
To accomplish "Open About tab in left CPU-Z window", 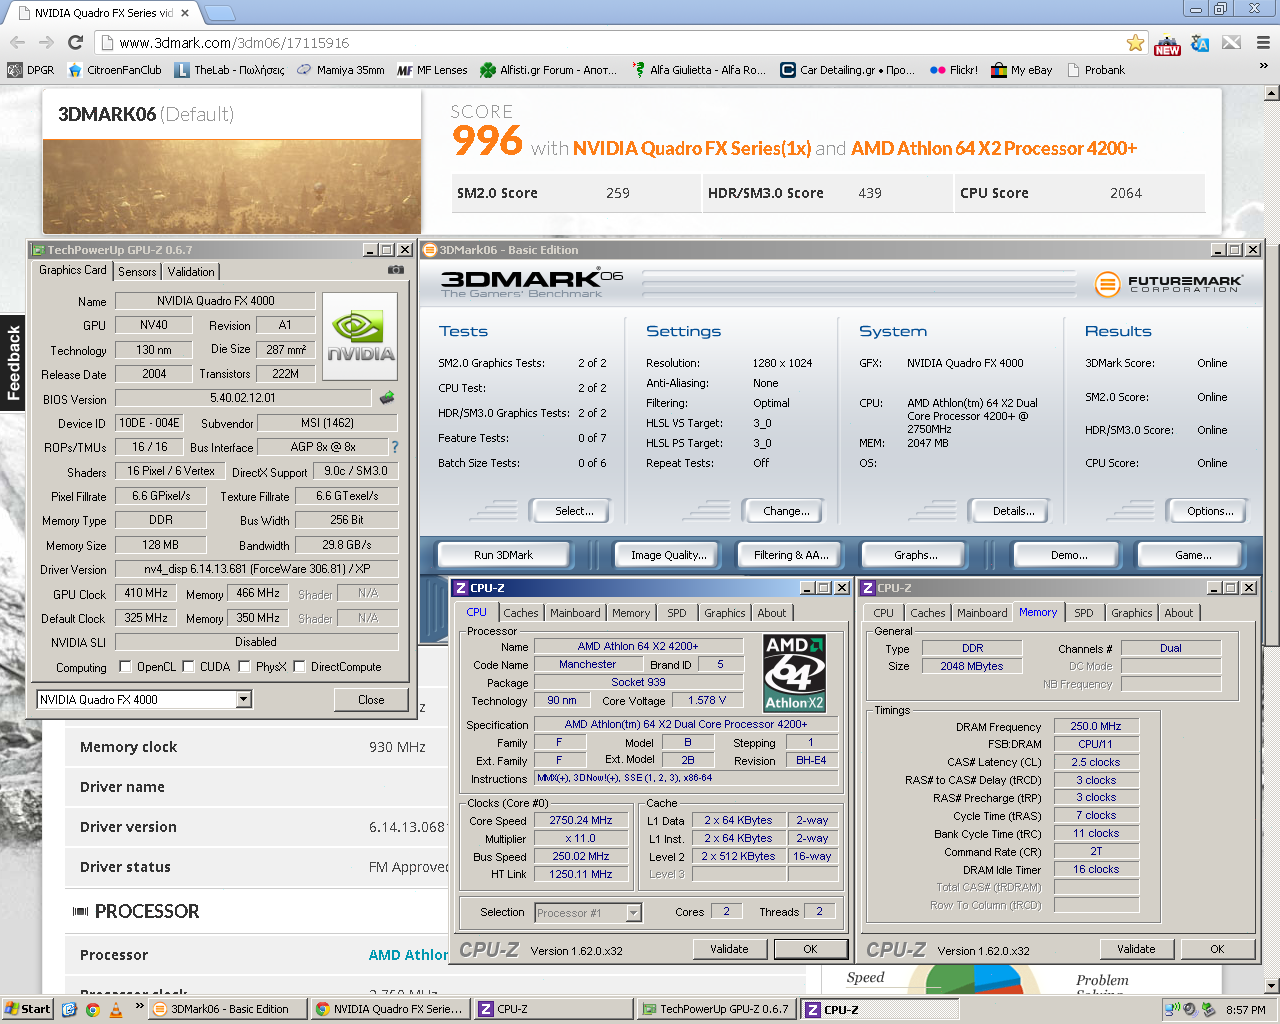I will 771,613.
